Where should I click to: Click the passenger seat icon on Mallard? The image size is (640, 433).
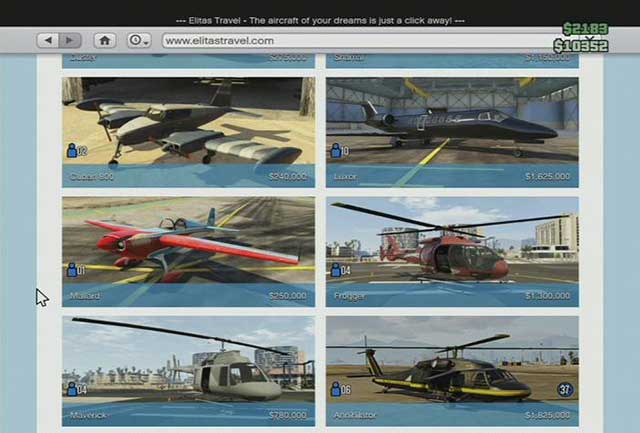77,270
